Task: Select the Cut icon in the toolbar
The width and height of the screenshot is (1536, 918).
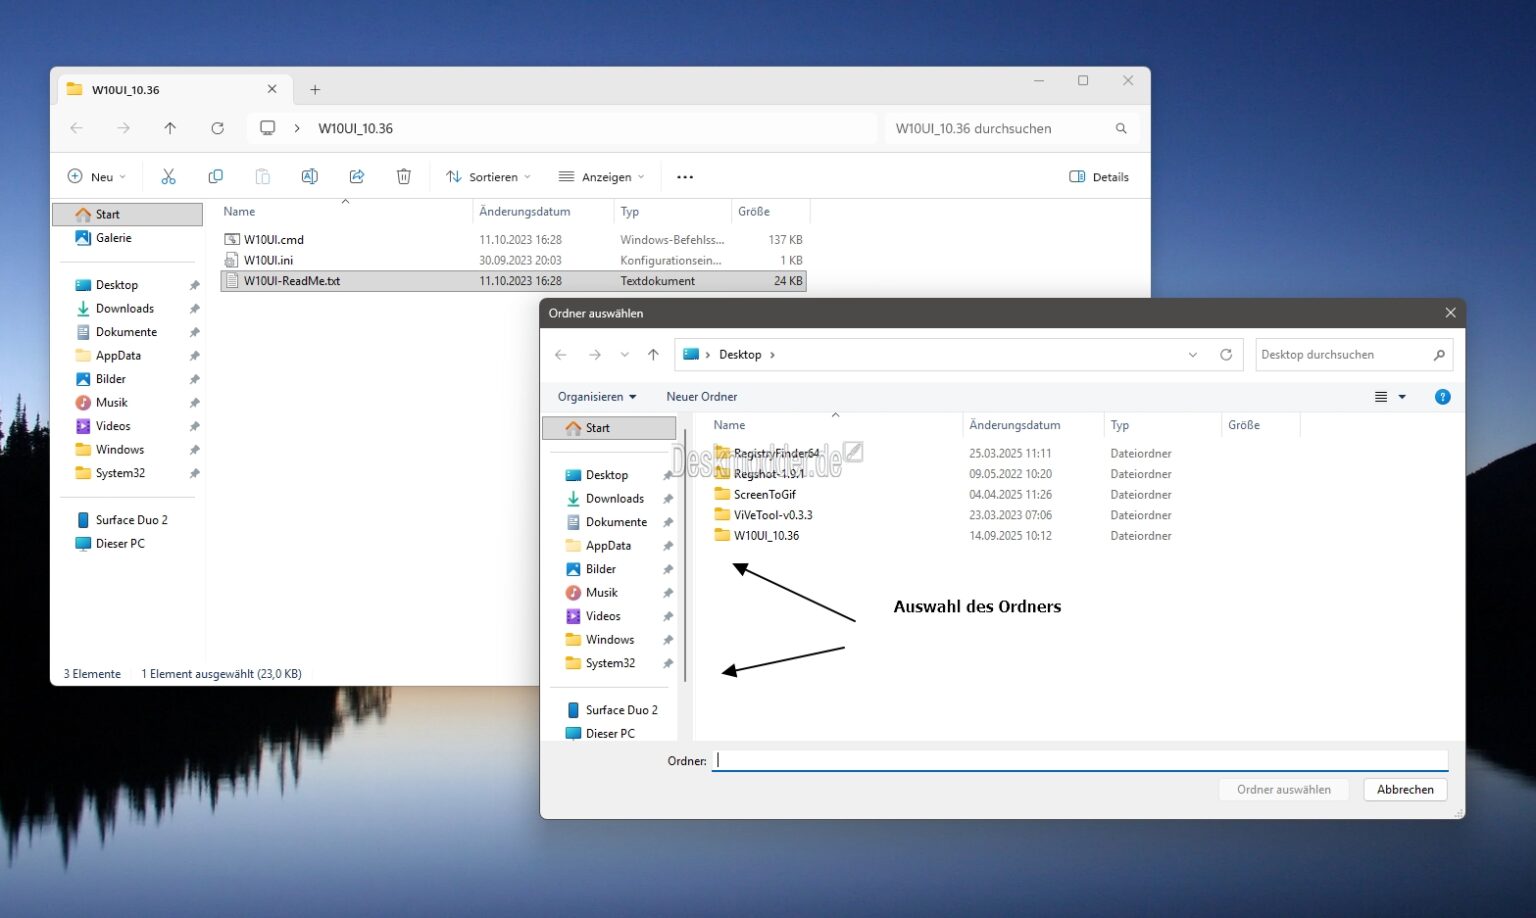Action: [x=168, y=176]
